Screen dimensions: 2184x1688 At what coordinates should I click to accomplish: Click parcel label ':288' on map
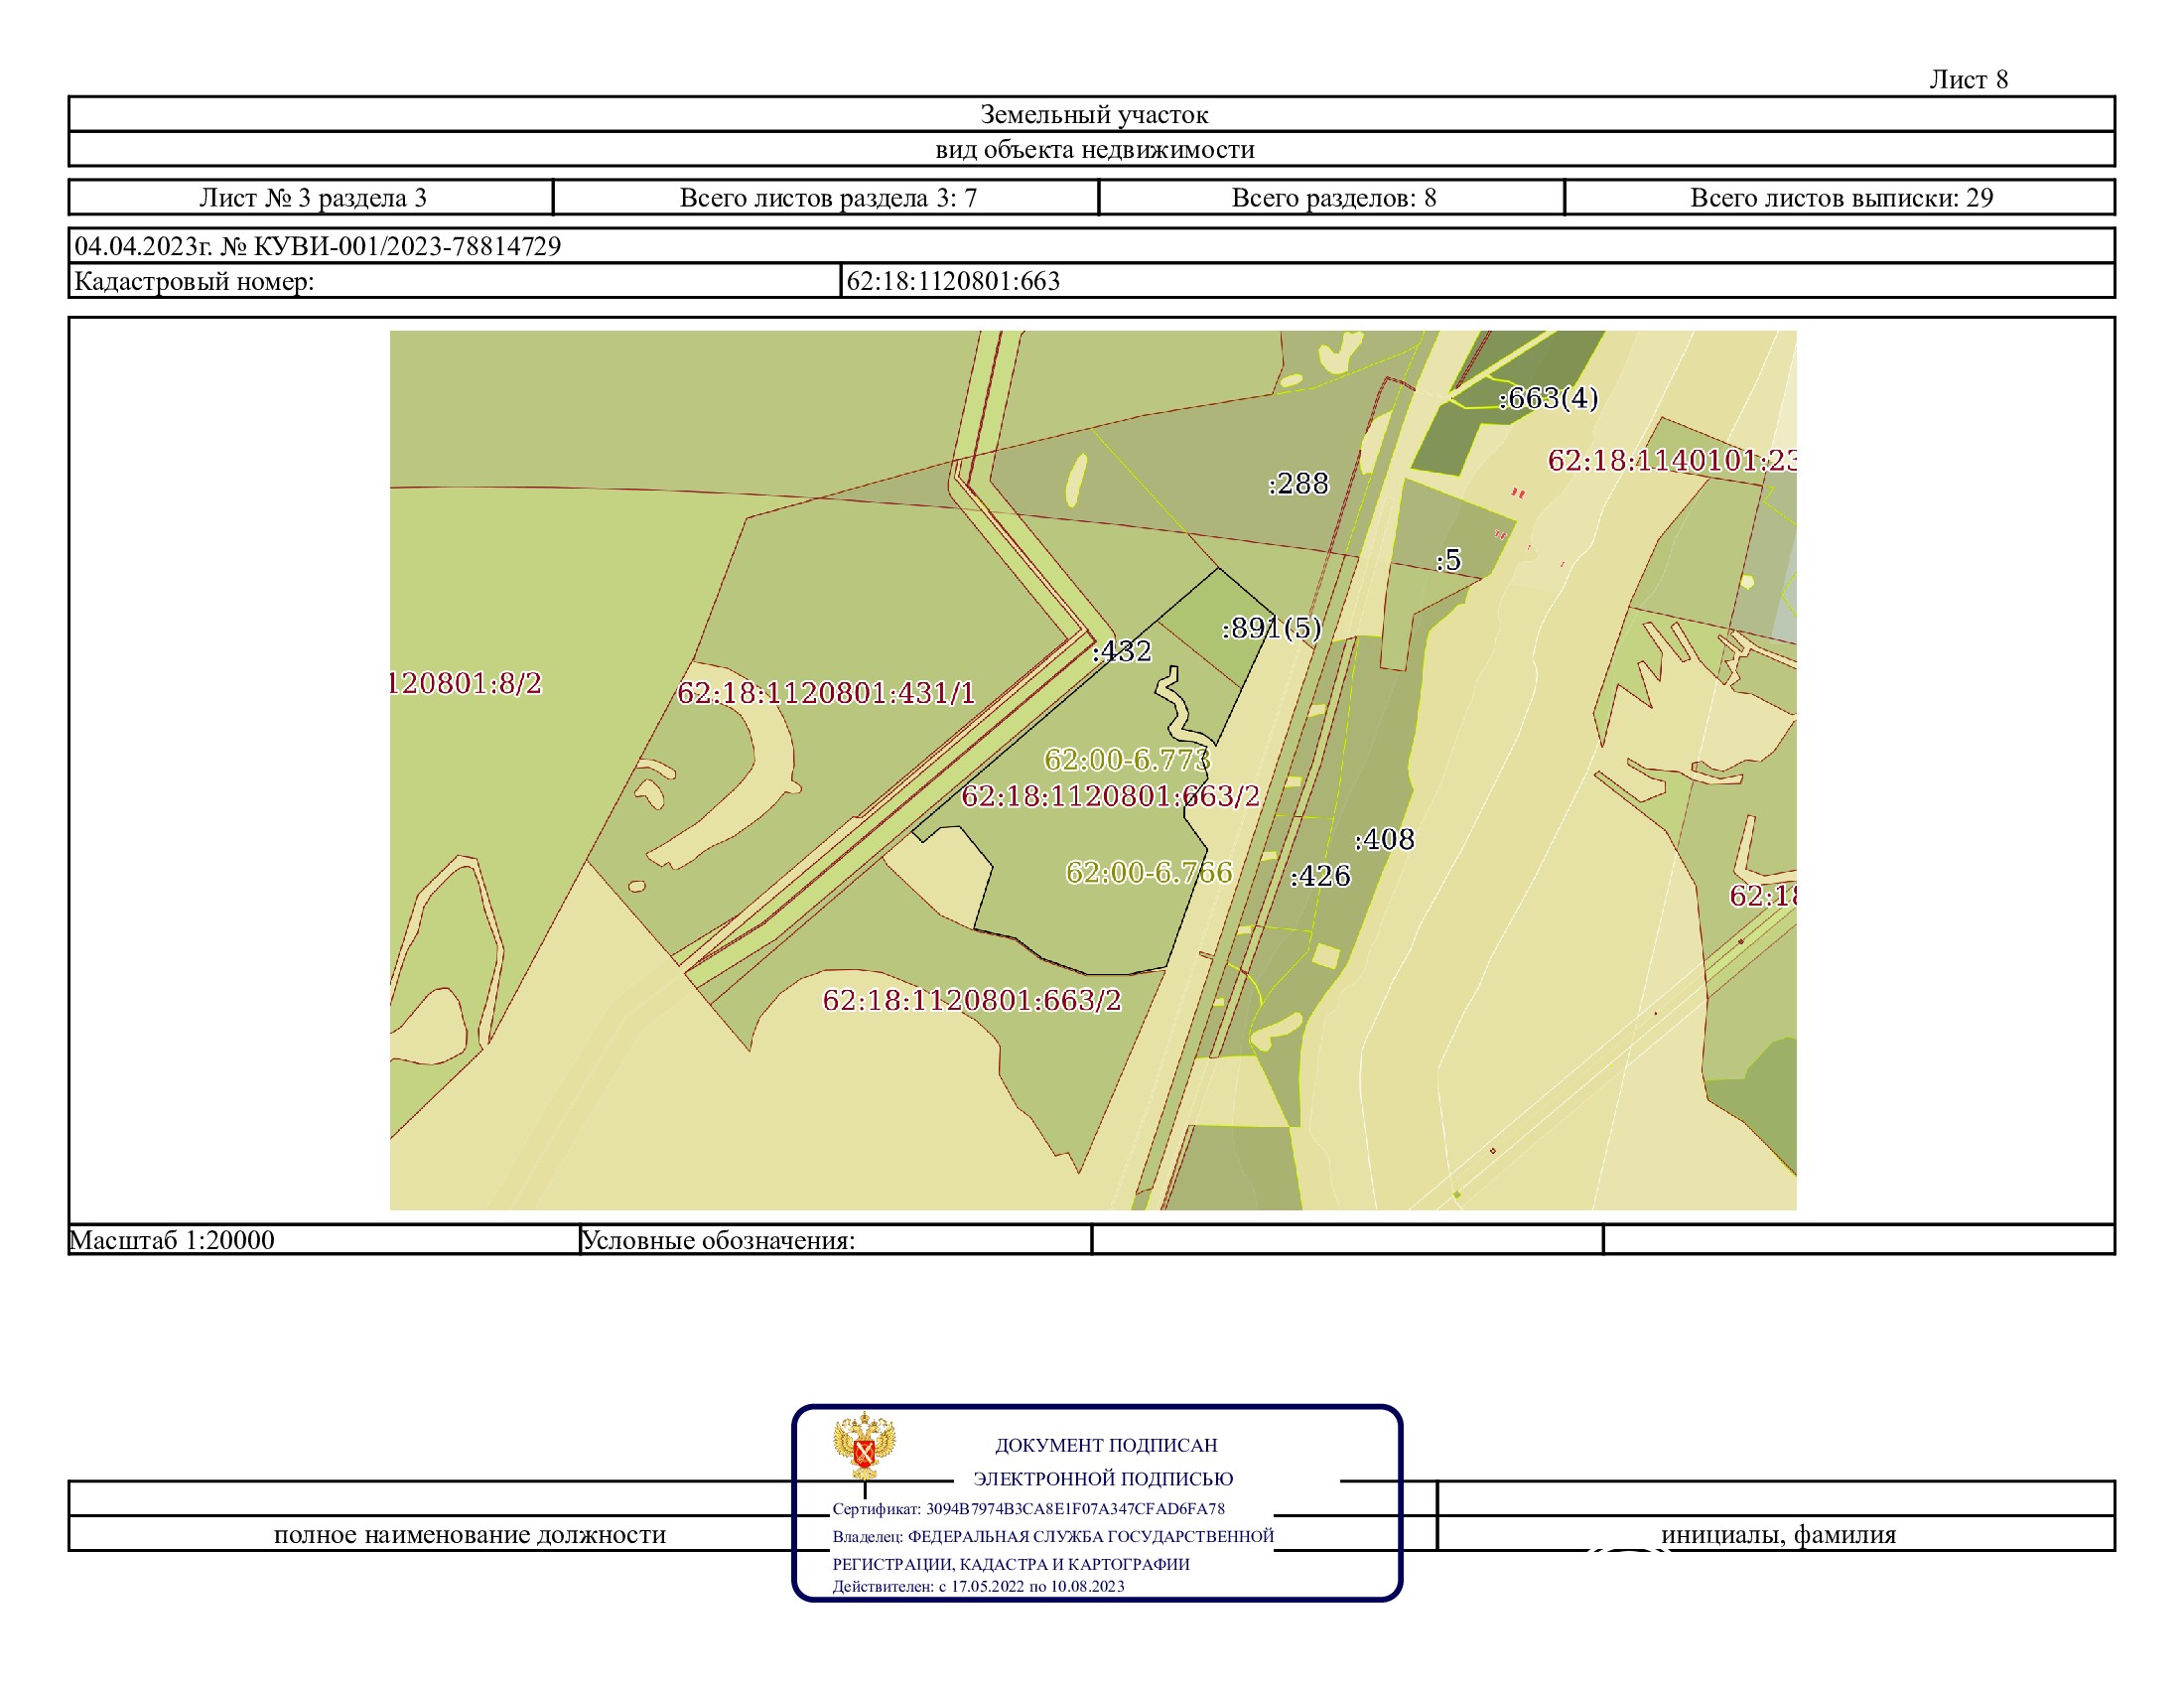pyautogui.click(x=1298, y=484)
